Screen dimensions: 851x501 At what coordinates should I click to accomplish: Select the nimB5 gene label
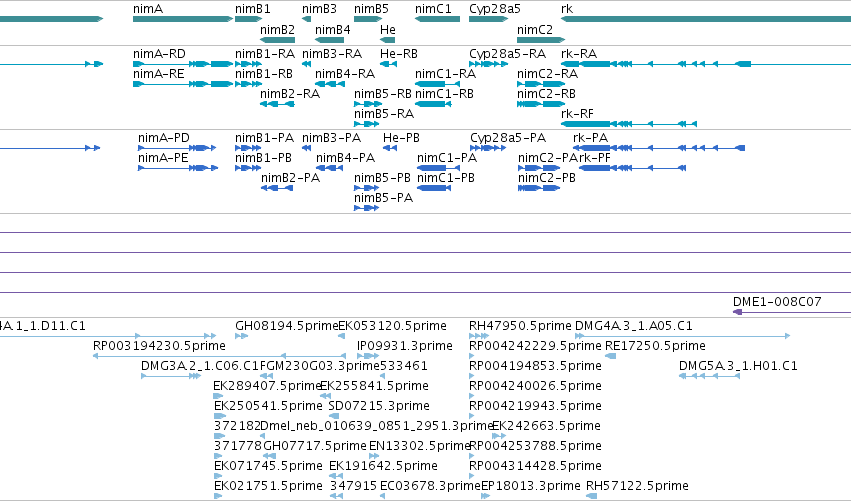[x=371, y=9]
